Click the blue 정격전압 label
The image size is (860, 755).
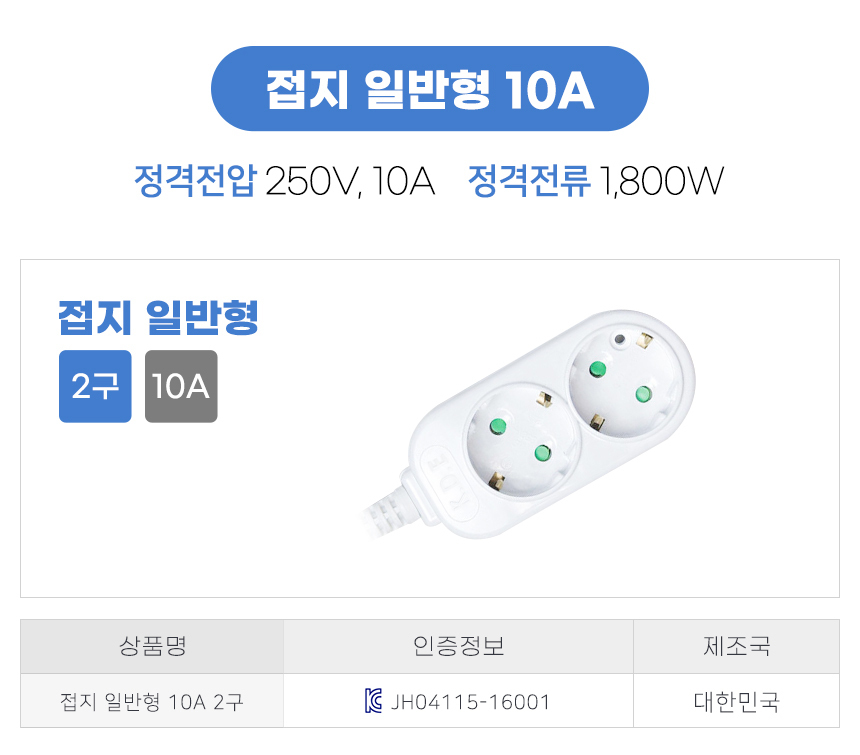click(195, 182)
